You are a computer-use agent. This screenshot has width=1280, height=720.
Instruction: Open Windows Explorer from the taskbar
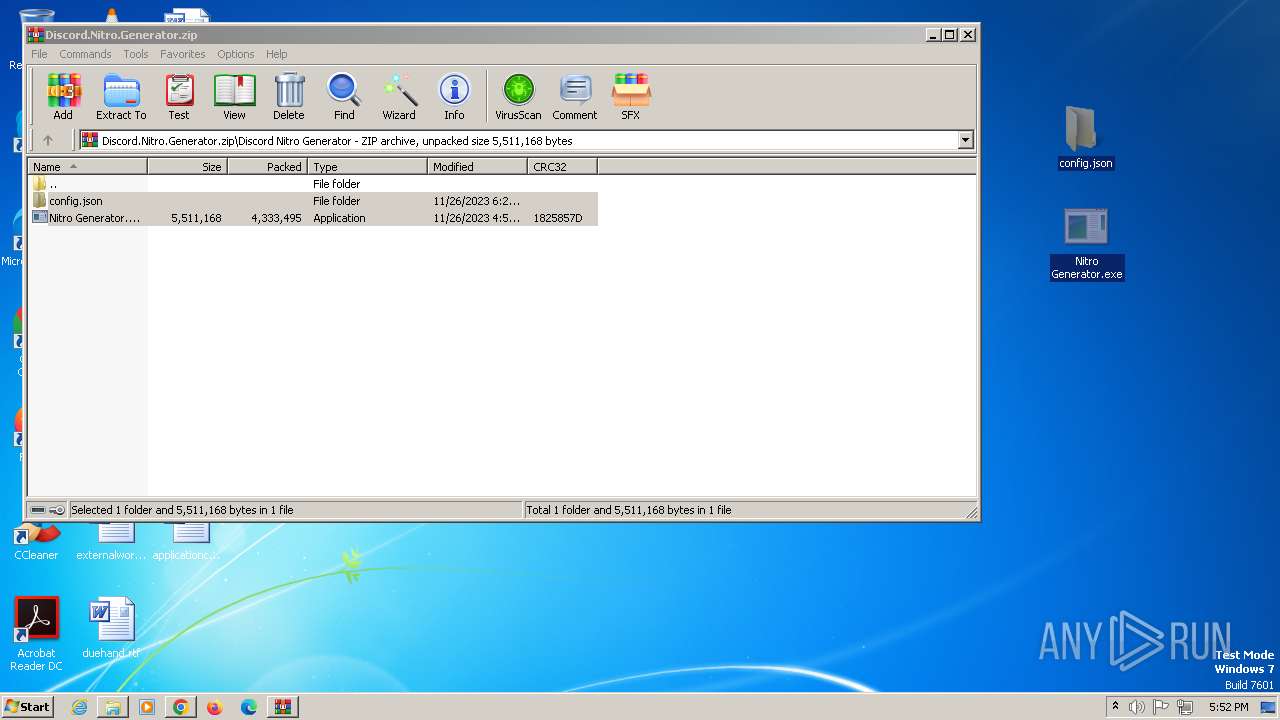(x=113, y=707)
